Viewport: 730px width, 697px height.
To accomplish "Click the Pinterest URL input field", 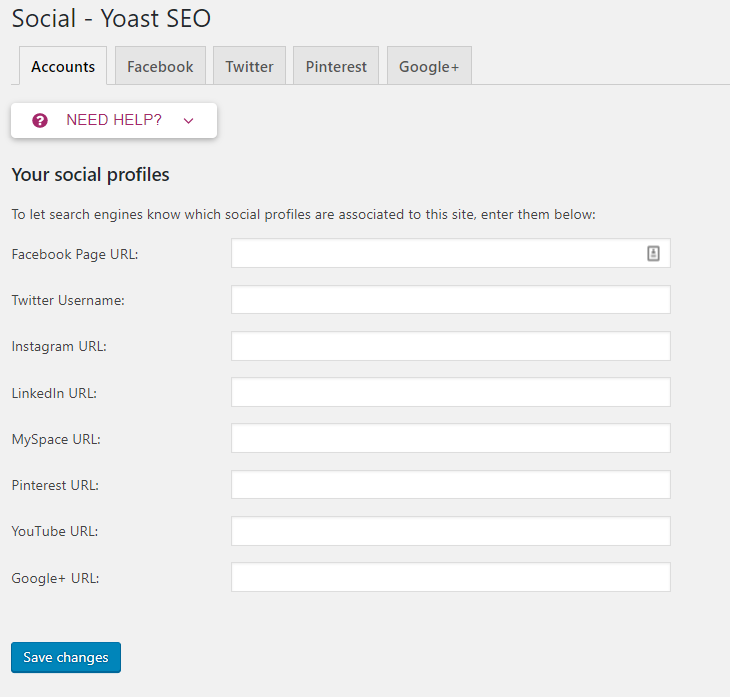I will click(451, 485).
